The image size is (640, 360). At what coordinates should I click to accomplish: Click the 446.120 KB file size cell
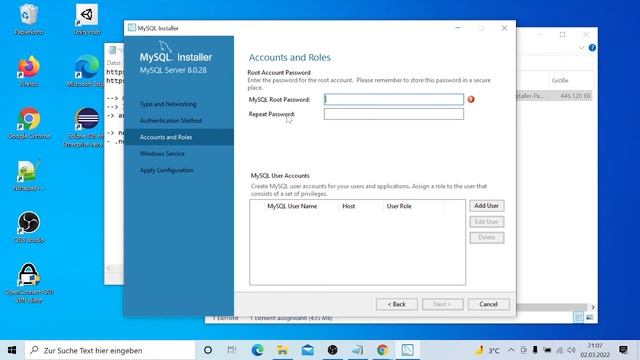tap(575, 96)
